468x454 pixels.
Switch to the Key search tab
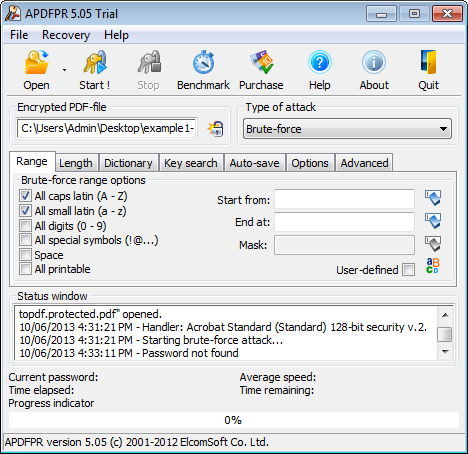click(191, 163)
